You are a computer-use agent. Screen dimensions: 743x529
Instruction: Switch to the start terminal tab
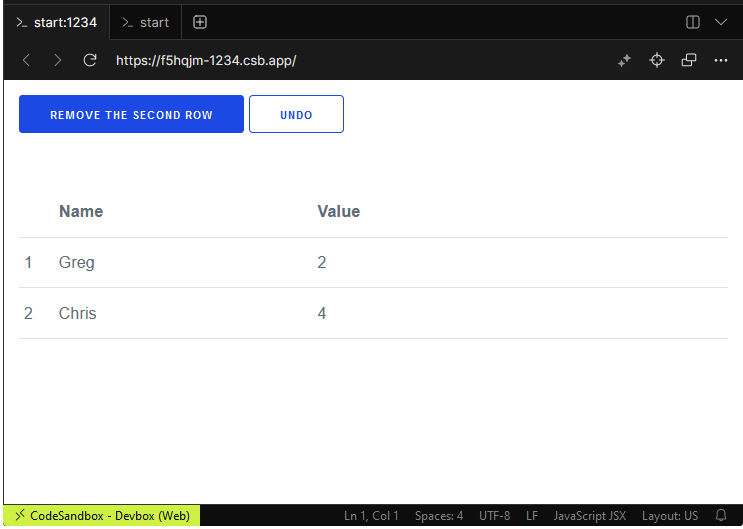tap(145, 22)
